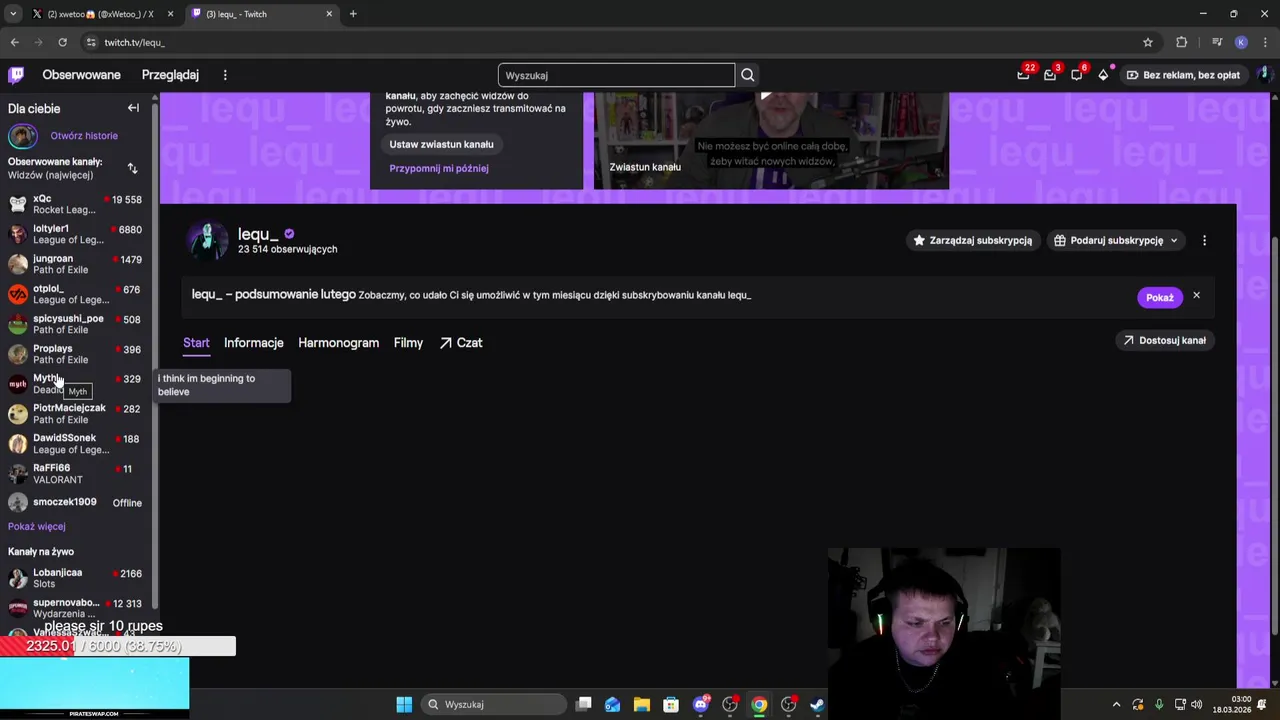Click in the Twitch Wyszukaj search field
Image resolution: width=1280 pixels, height=720 pixels.
tap(616, 75)
